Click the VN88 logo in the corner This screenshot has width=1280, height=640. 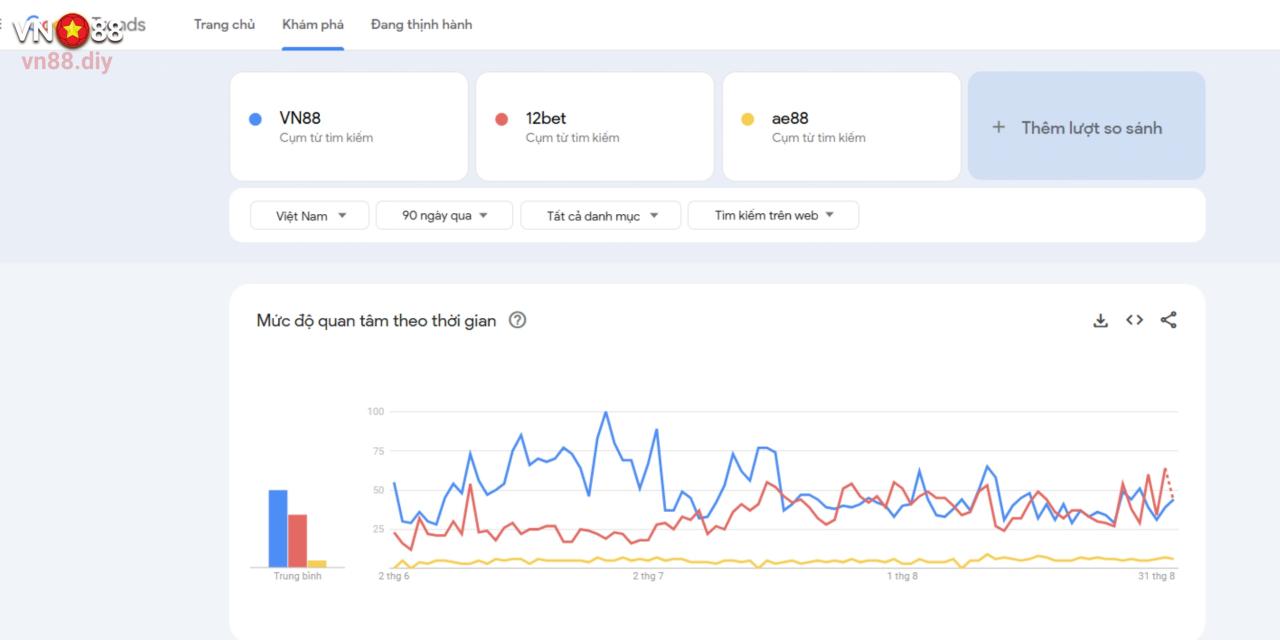click(x=68, y=31)
